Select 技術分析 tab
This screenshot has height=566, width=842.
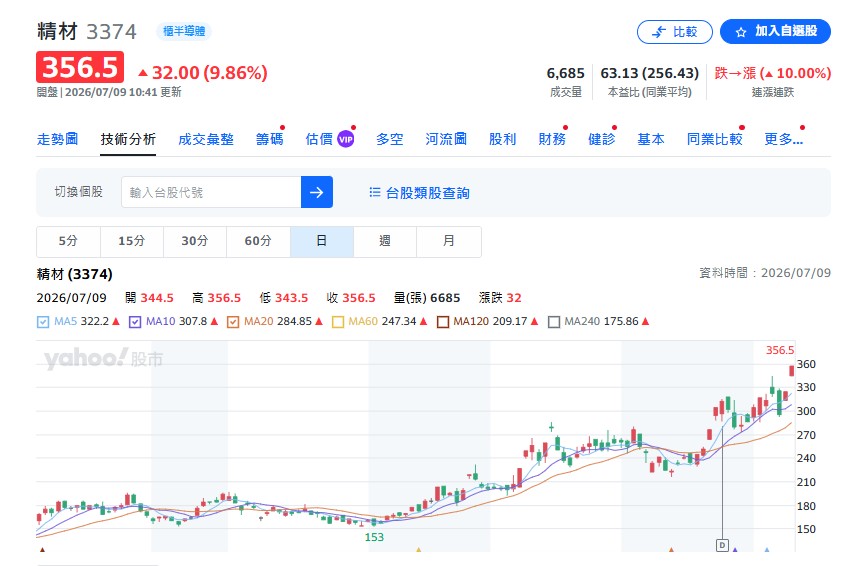coord(128,139)
